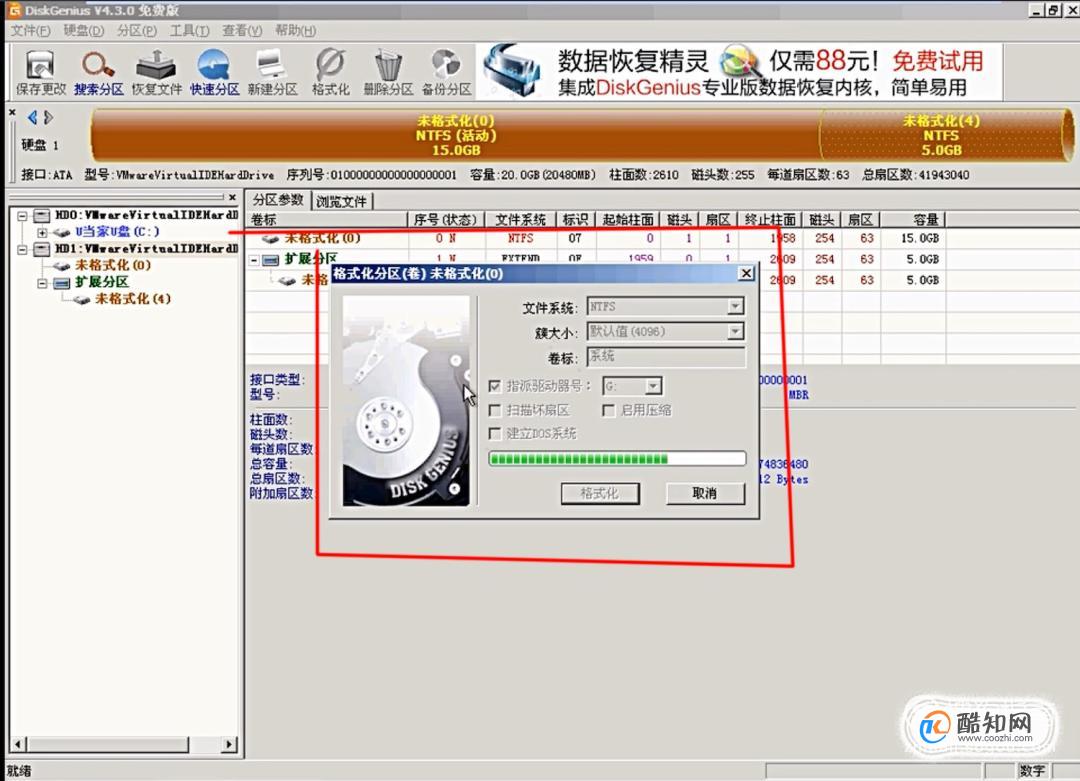
Task: Open the 帮助(H) menu
Action: coord(295,30)
